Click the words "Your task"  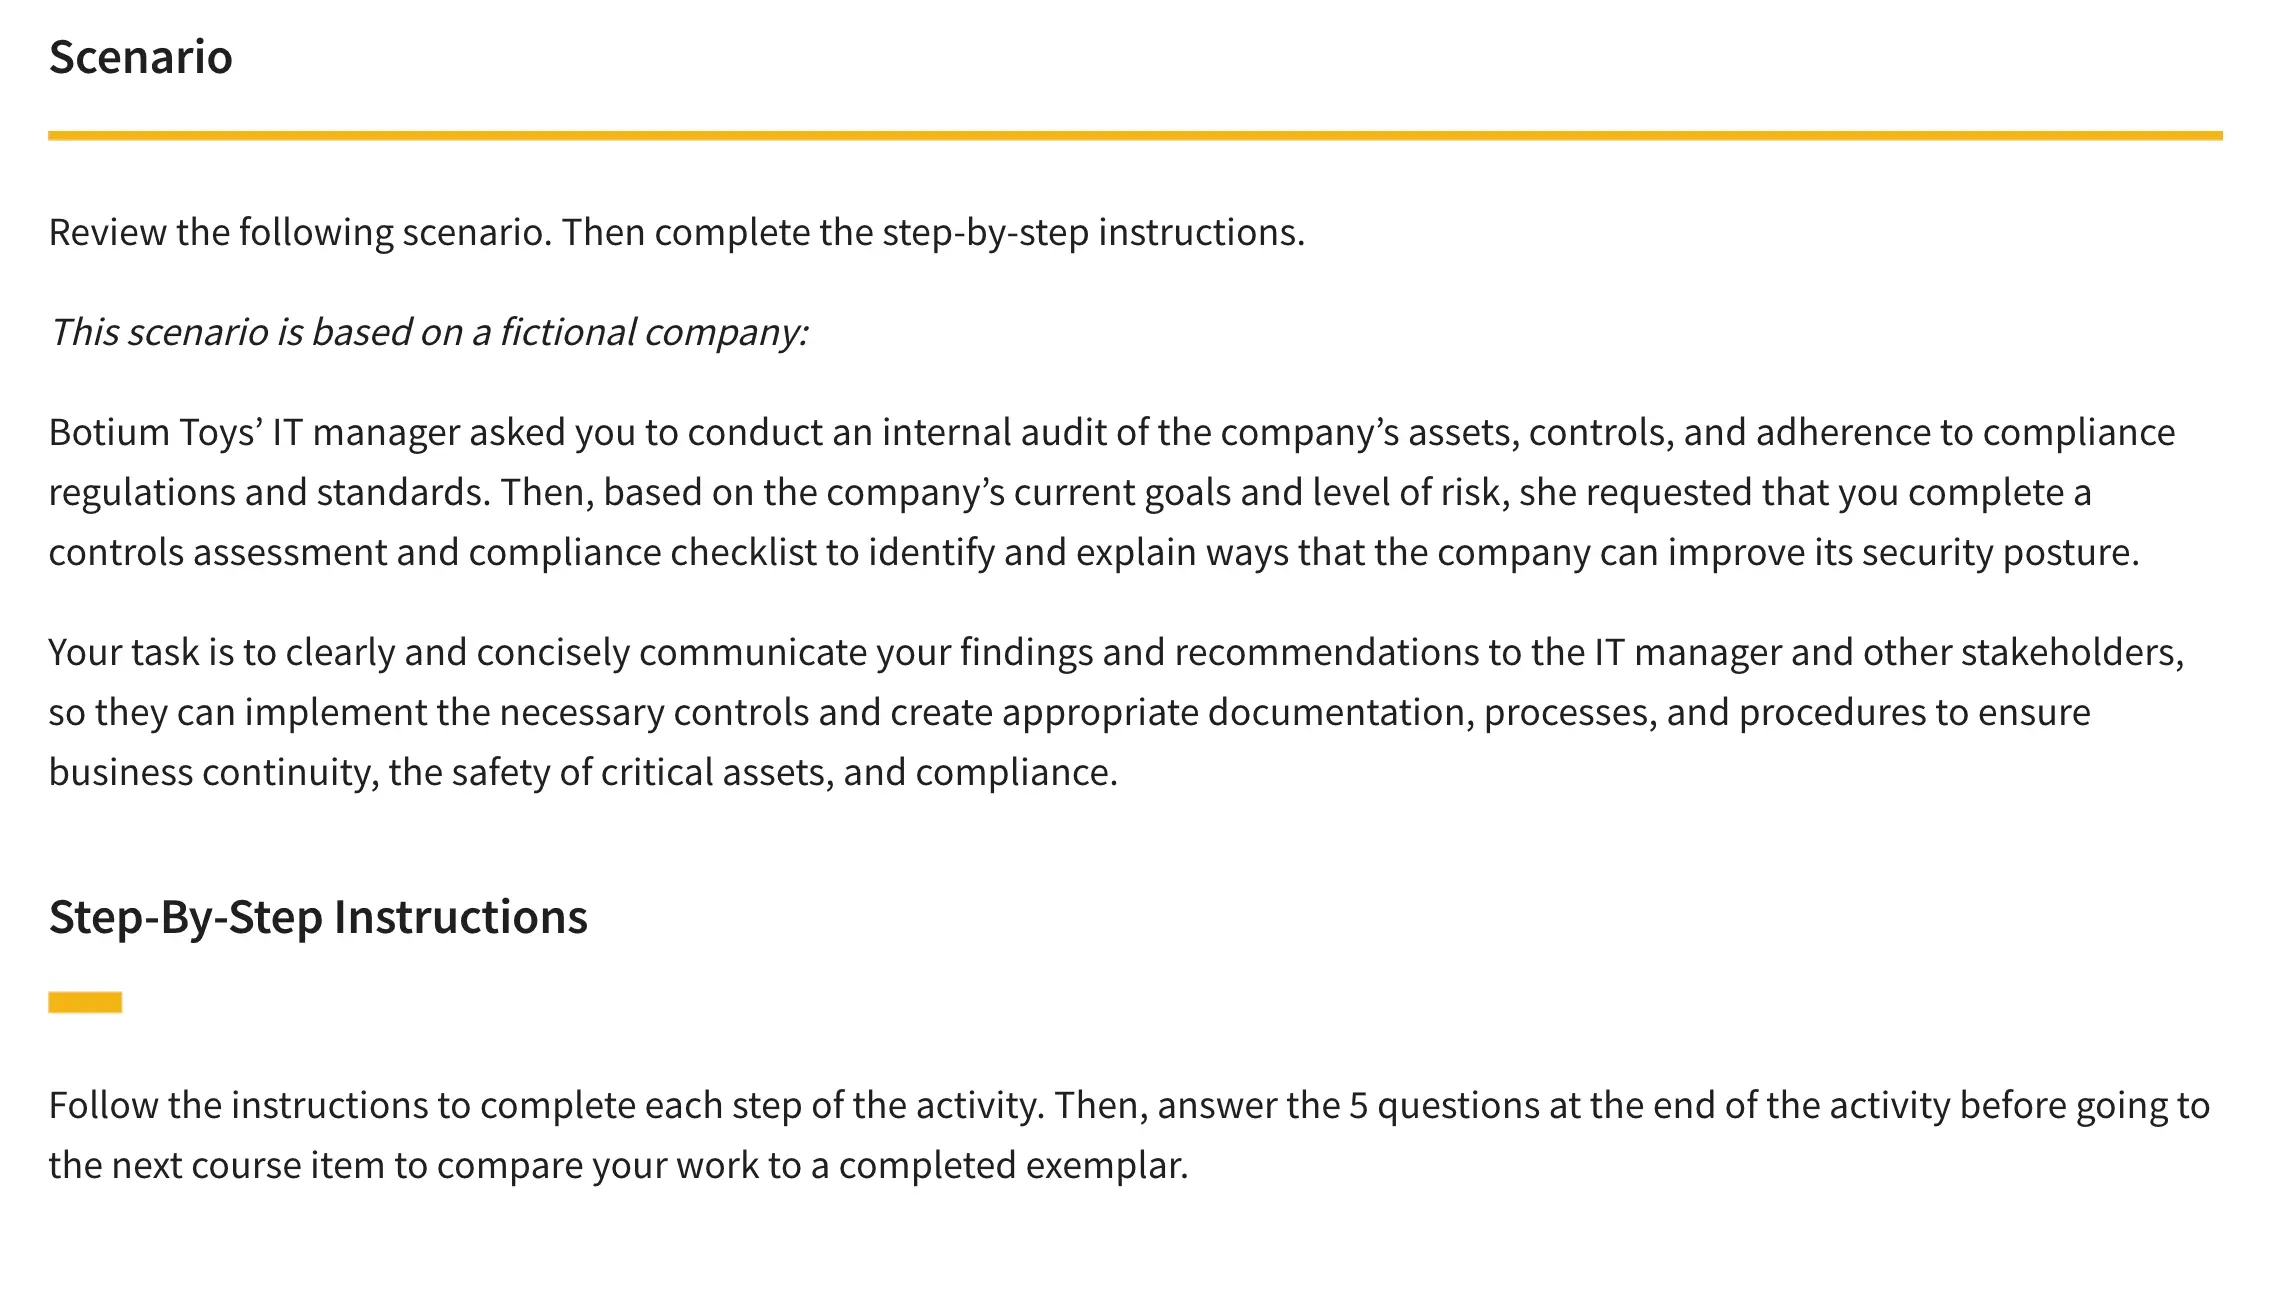(124, 652)
